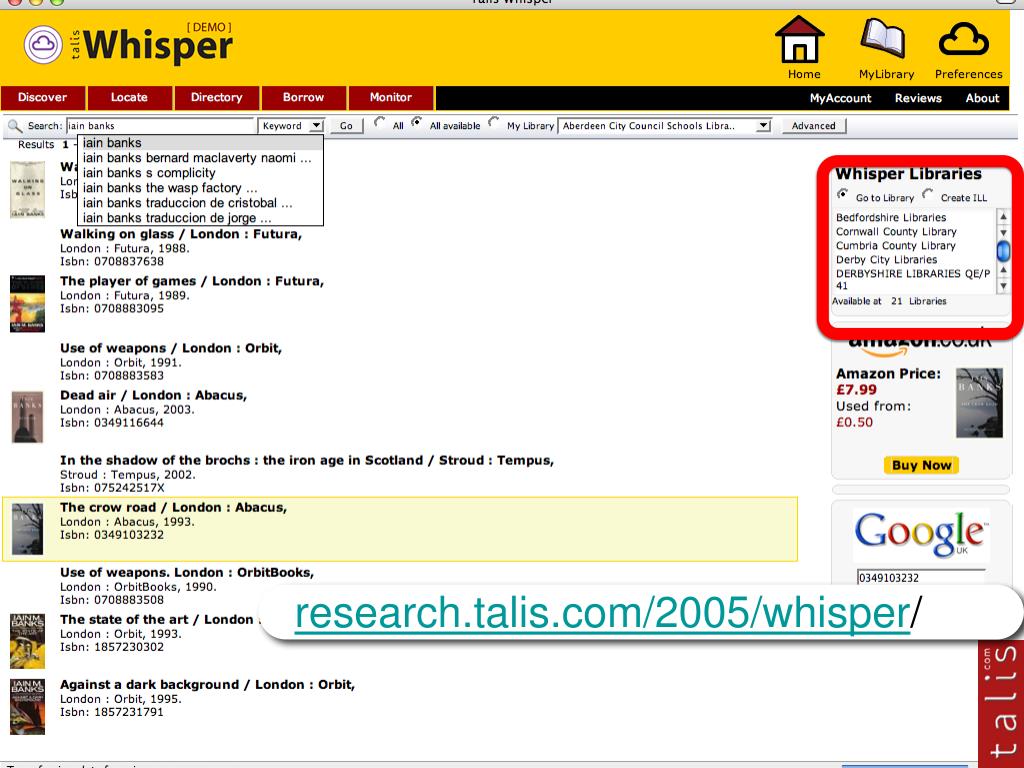Open 'In the shadow of the brochs' title

[x=307, y=460]
